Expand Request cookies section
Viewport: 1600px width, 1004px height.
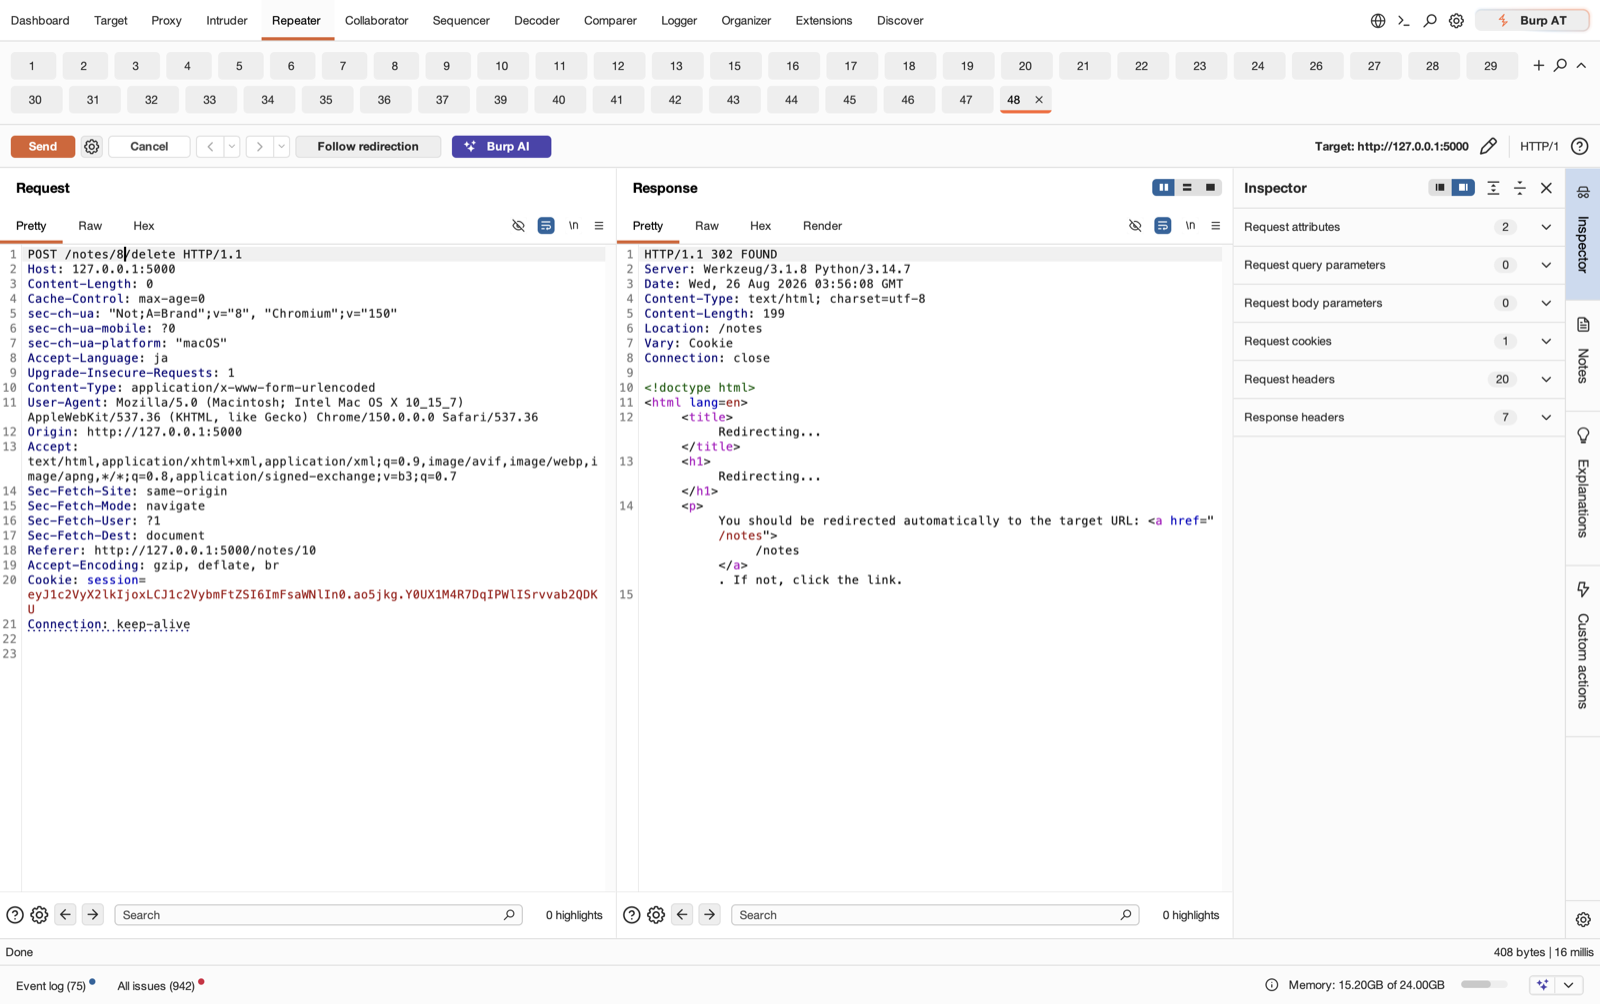[x=1398, y=341]
